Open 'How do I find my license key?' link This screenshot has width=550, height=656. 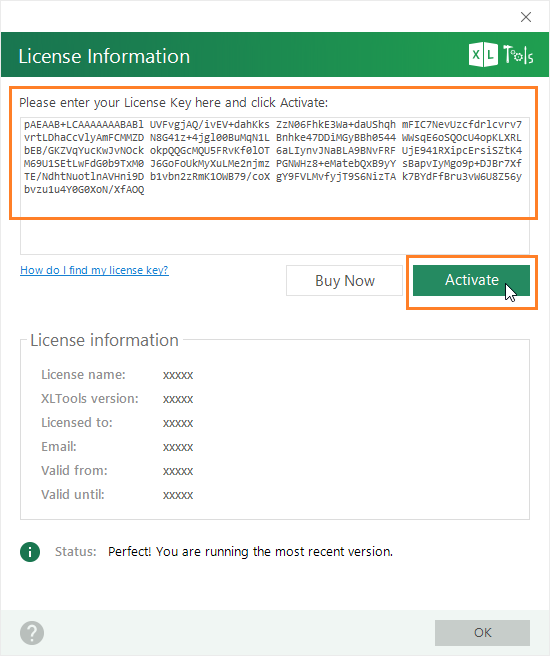click(x=94, y=270)
